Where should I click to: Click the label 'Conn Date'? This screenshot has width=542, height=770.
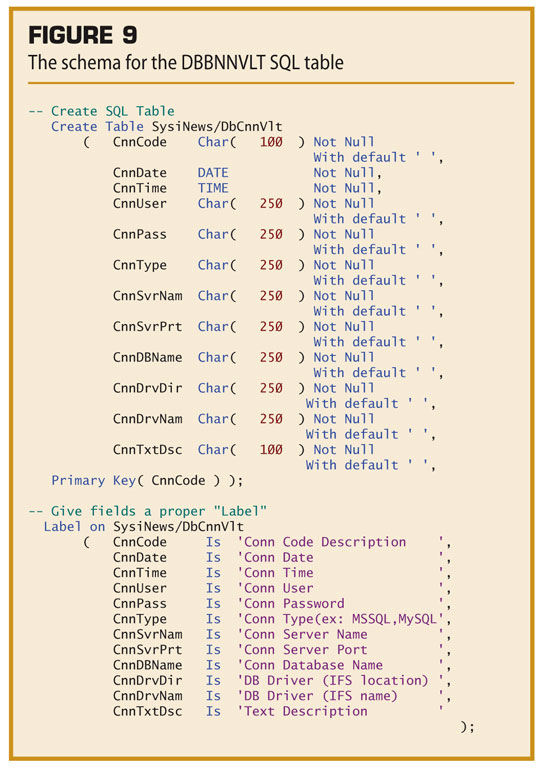(278, 557)
